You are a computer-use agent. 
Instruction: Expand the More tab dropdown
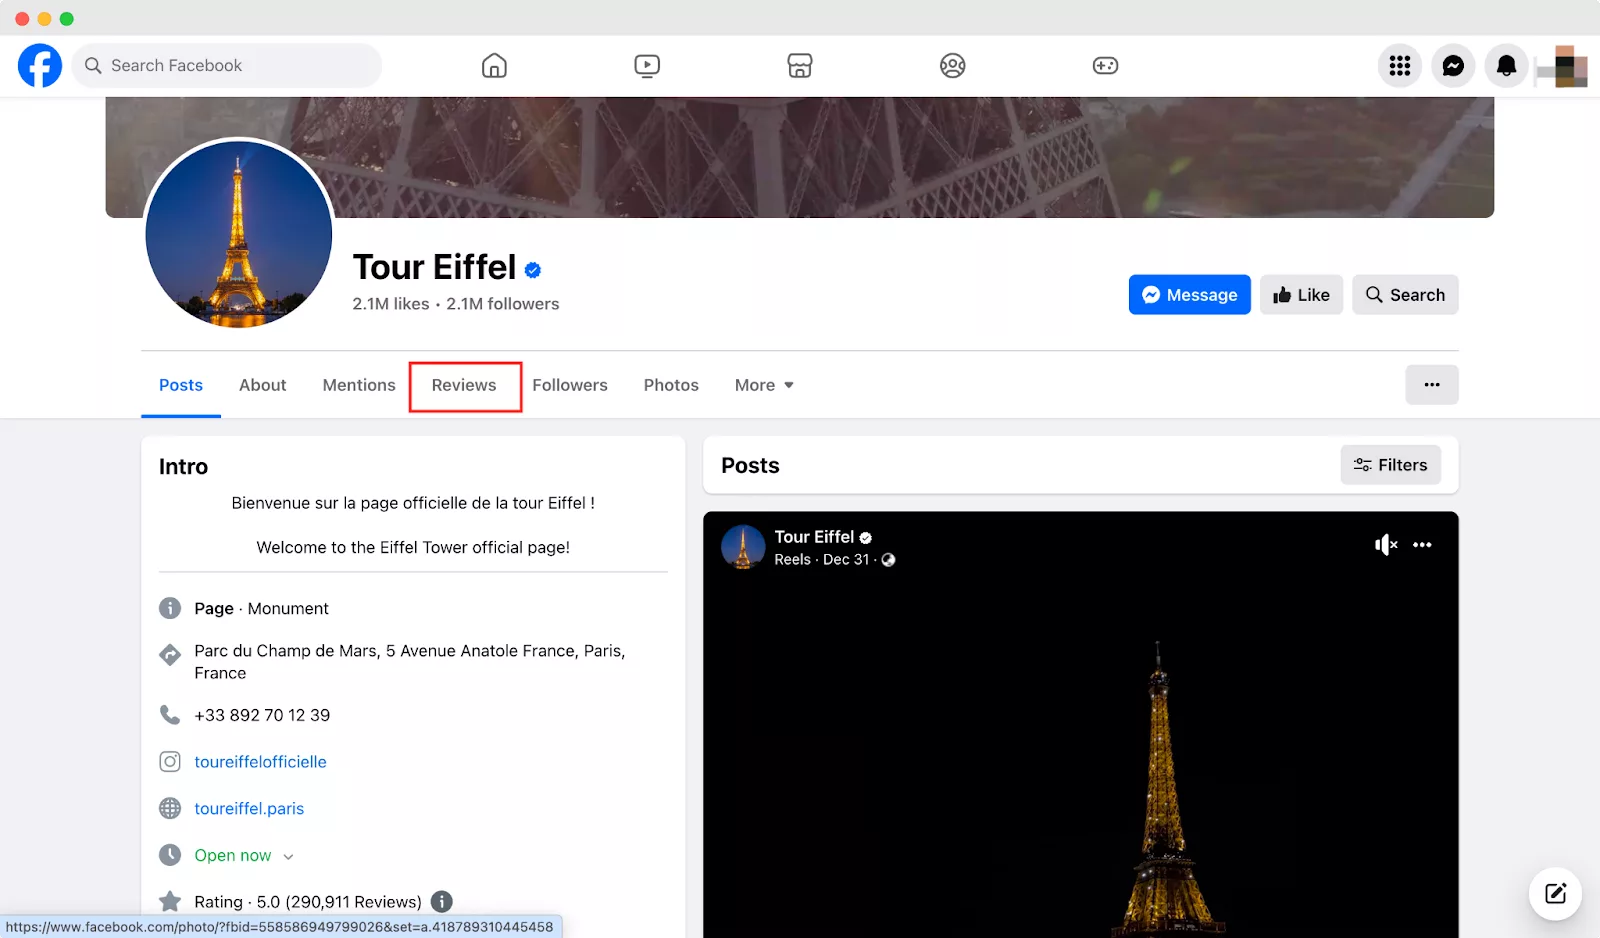[x=764, y=385]
